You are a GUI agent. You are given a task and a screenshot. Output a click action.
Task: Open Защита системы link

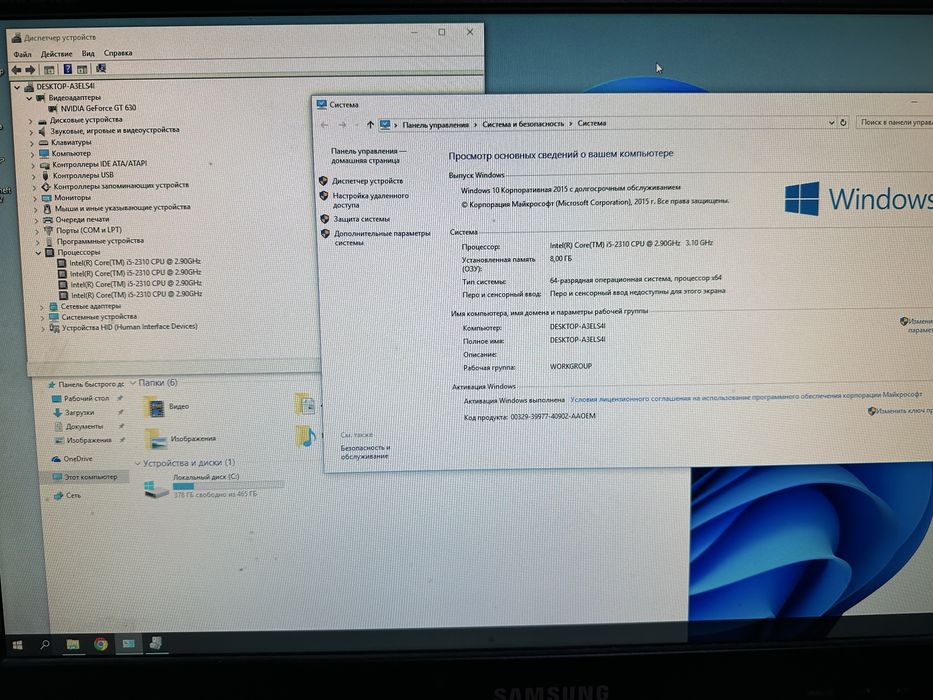361,219
